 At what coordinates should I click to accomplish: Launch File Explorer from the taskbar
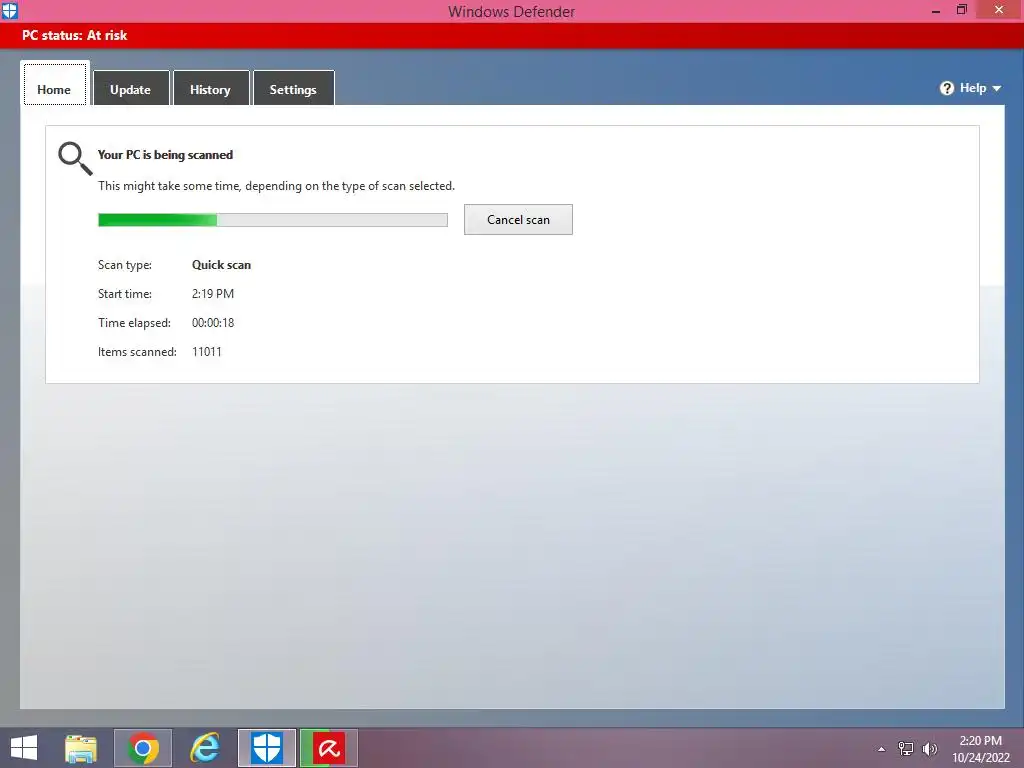(81, 748)
